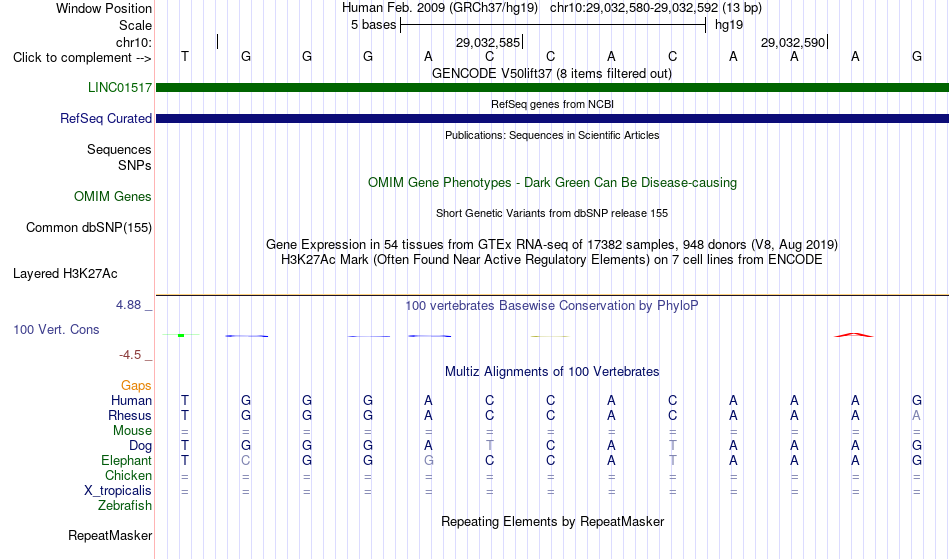Click the Layered H3K27Ac track label
Viewport: 950px width, 559px height.
coord(65,273)
